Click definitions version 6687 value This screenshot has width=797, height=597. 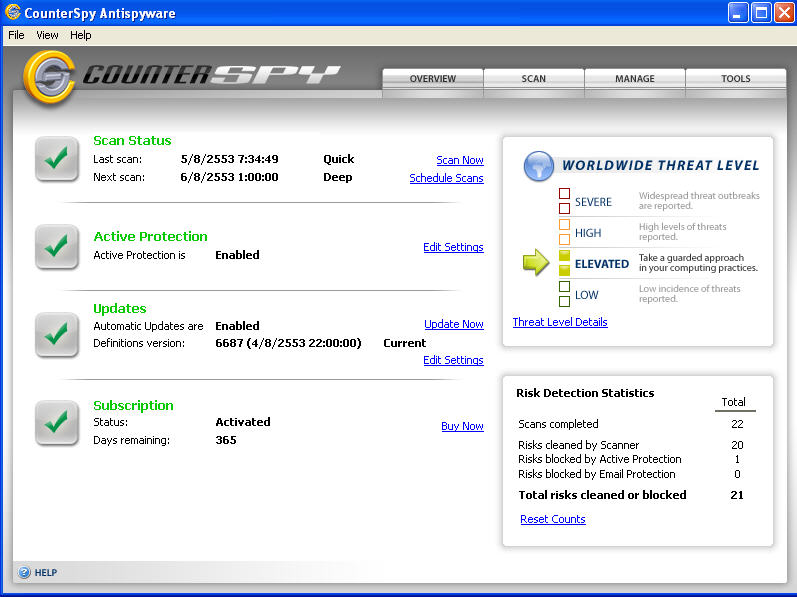click(x=288, y=343)
